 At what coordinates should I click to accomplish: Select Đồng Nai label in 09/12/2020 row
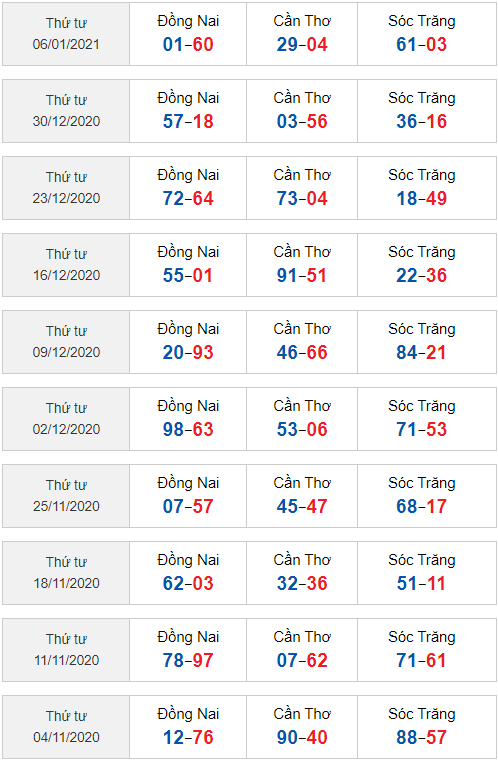[x=188, y=329]
